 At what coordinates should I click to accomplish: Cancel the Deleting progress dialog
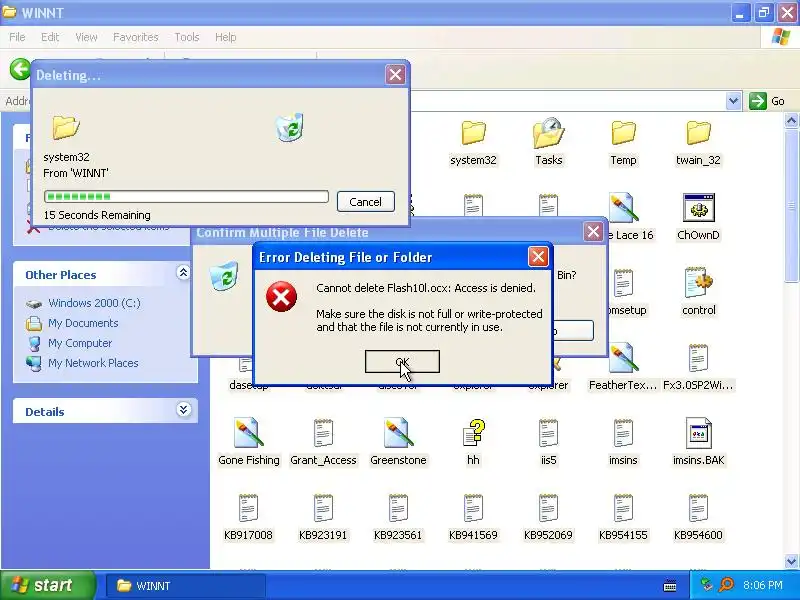[365, 202]
